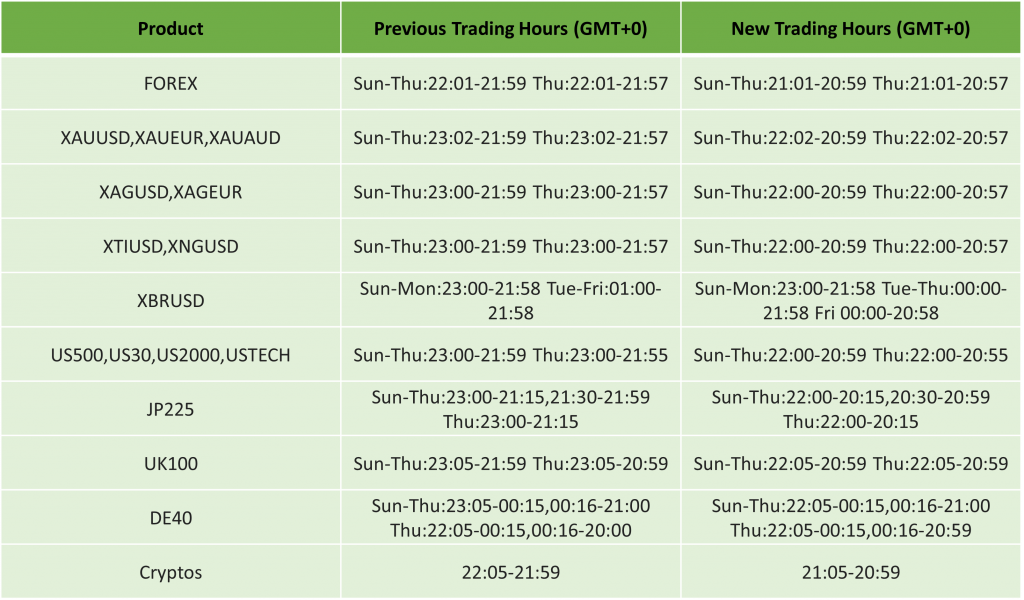Select the XAGUSD,XAGEUR product cell
The height and width of the screenshot is (600, 1024).
tap(170, 192)
